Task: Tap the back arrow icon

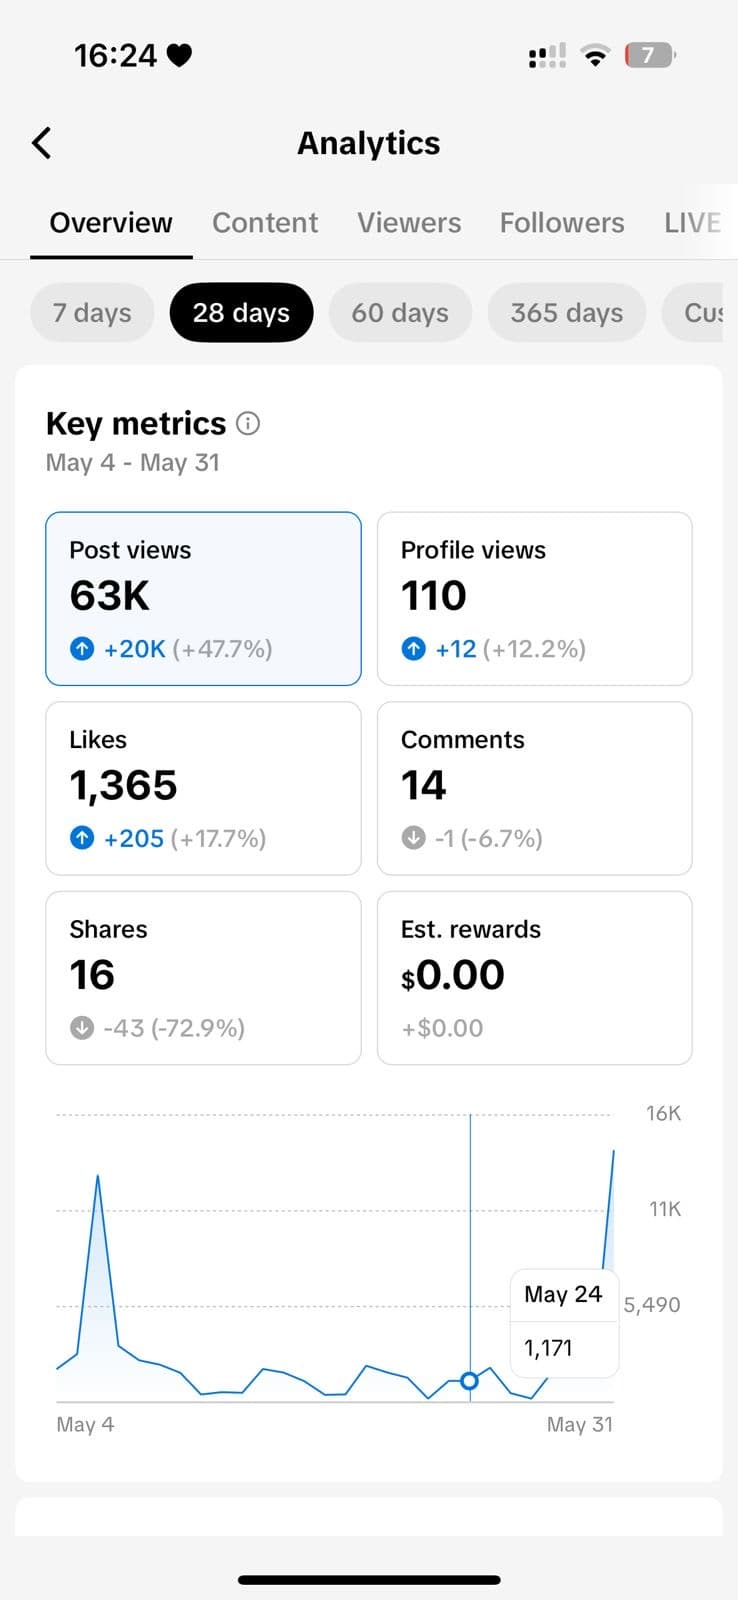Action: click(x=41, y=143)
